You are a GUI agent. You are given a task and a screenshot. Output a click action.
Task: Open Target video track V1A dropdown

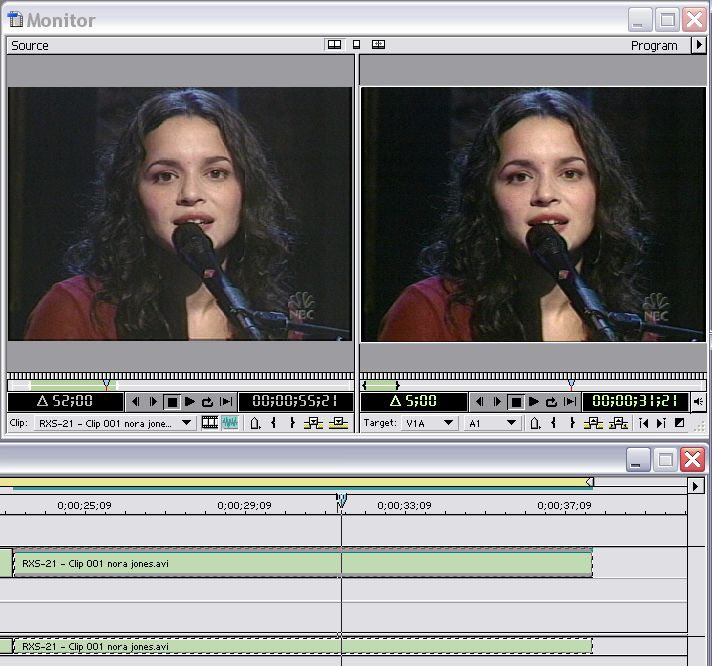[429, 424]
